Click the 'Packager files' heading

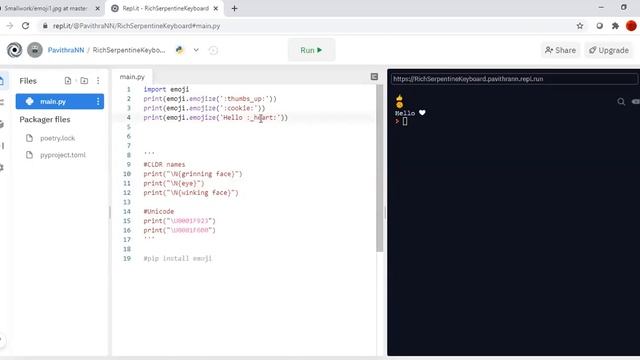tap(45, 120)
